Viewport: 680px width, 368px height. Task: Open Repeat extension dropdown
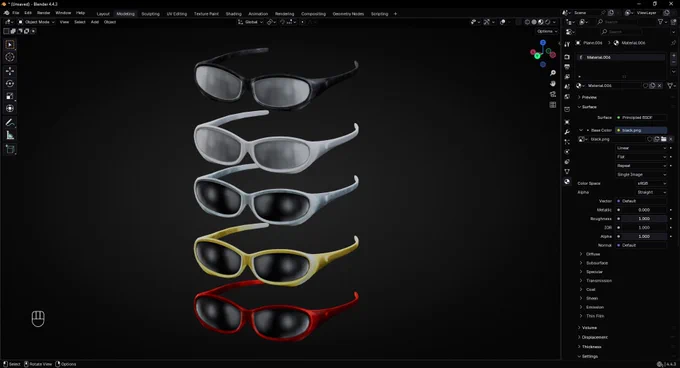tap(641, 166)
